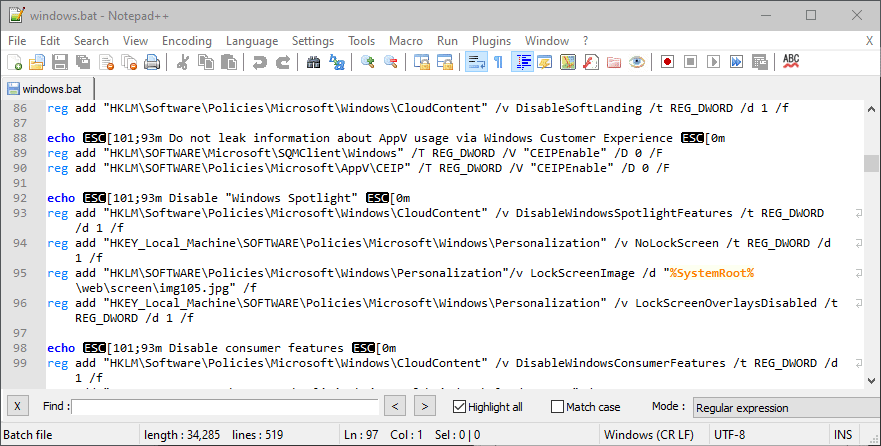Screen dimensions: 881x446
Task: Click the find next '>' button
Action: (425, 406)
